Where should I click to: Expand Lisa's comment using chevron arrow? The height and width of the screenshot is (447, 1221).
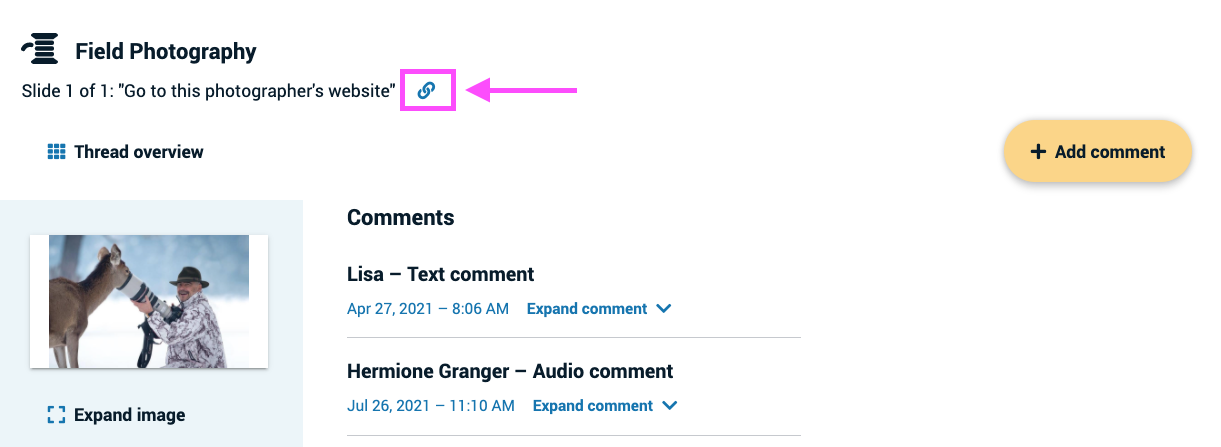pos(664,309)
